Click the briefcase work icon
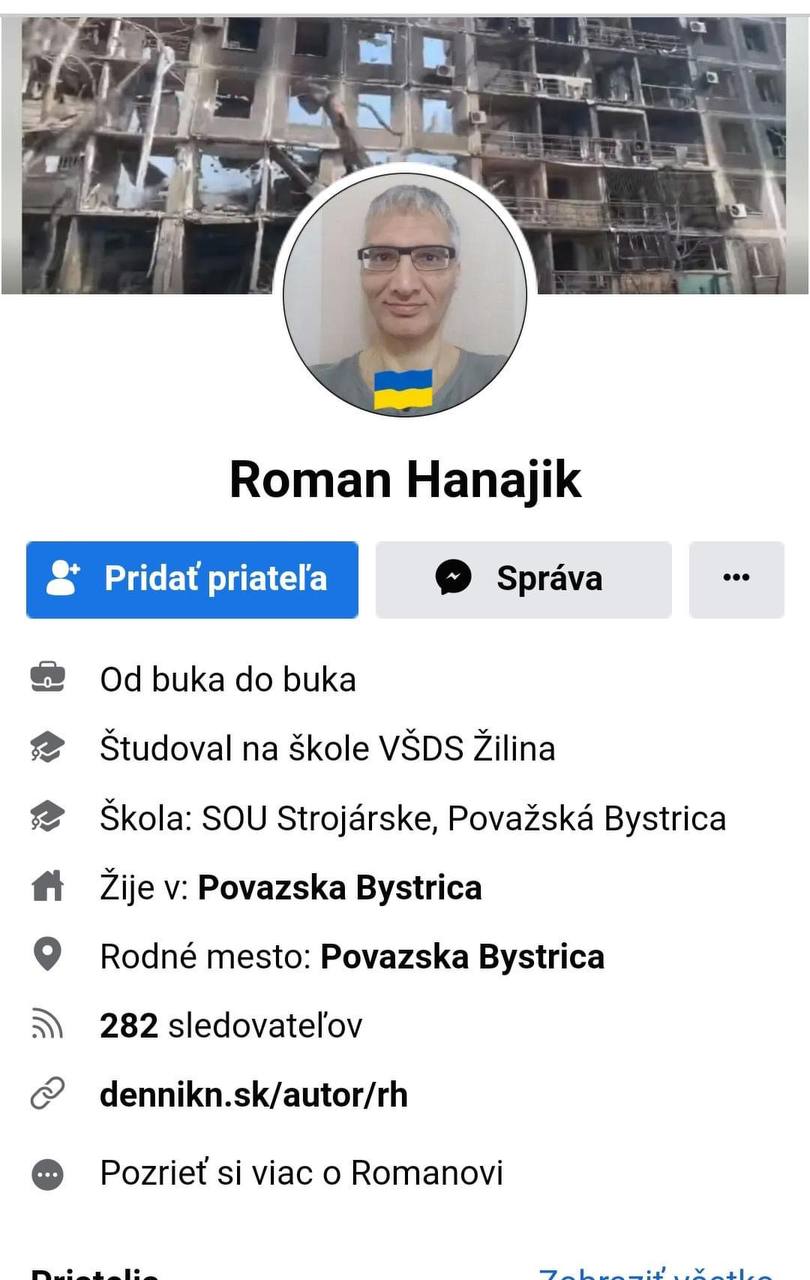Viewport: 810px width, 1280px height. click(x=47, y=679)
